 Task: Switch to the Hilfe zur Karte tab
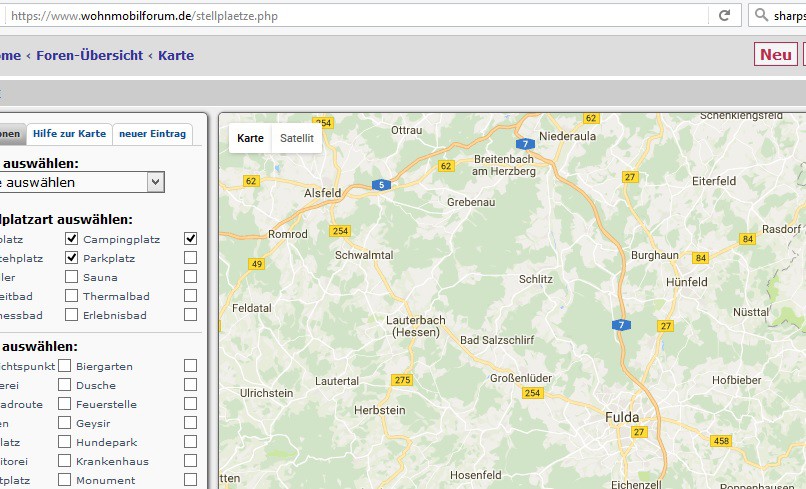(69, 134)
